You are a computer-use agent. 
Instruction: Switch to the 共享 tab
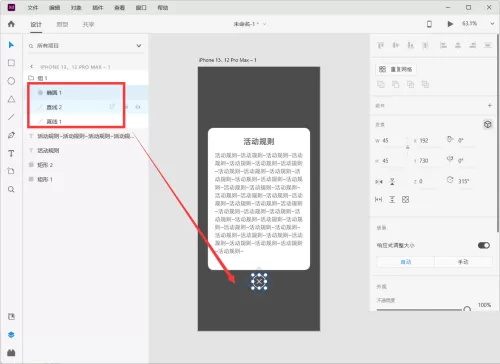[x=88, y=24]
